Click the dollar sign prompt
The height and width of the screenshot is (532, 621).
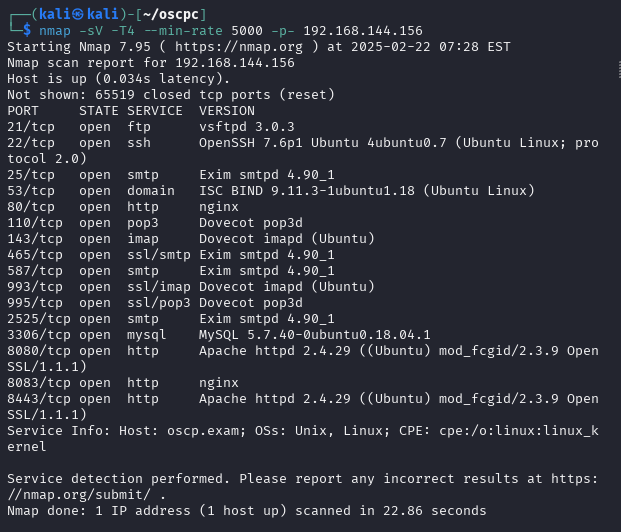[x=27, y=30]
